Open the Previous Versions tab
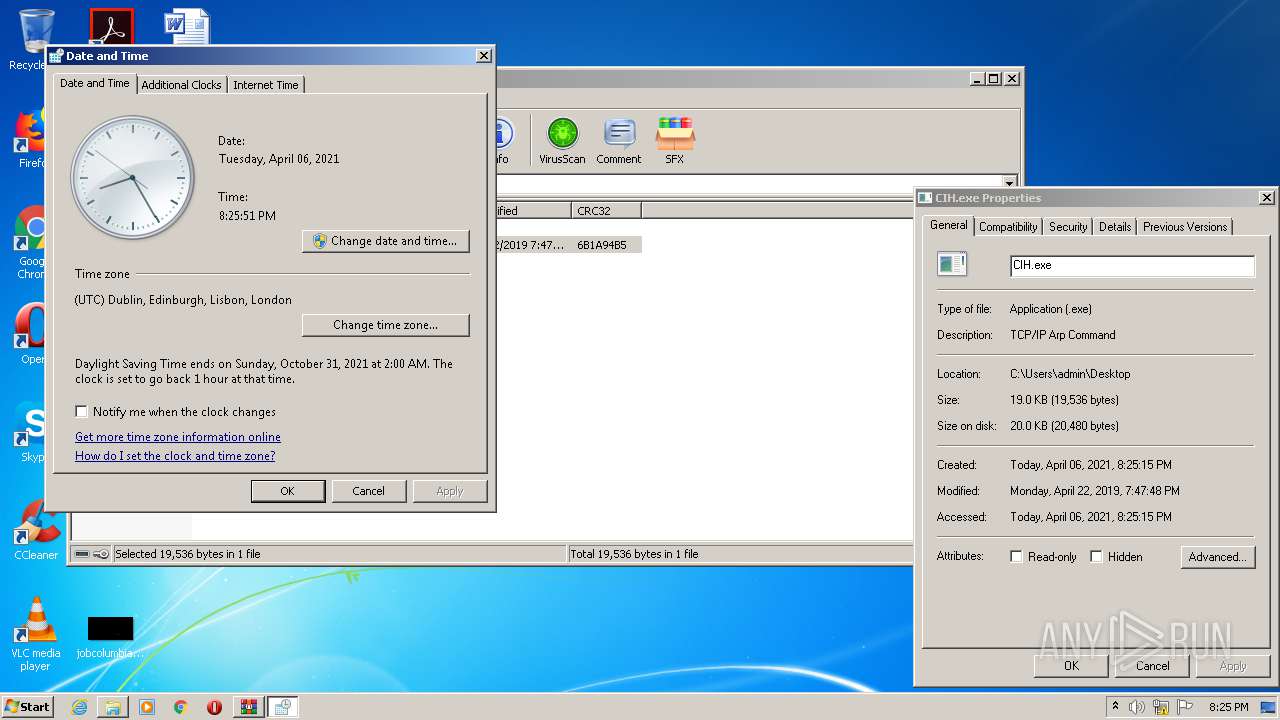 pos(1185,227)
